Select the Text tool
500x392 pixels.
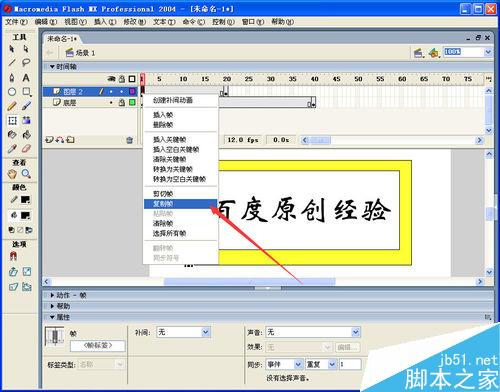point(26,78)
